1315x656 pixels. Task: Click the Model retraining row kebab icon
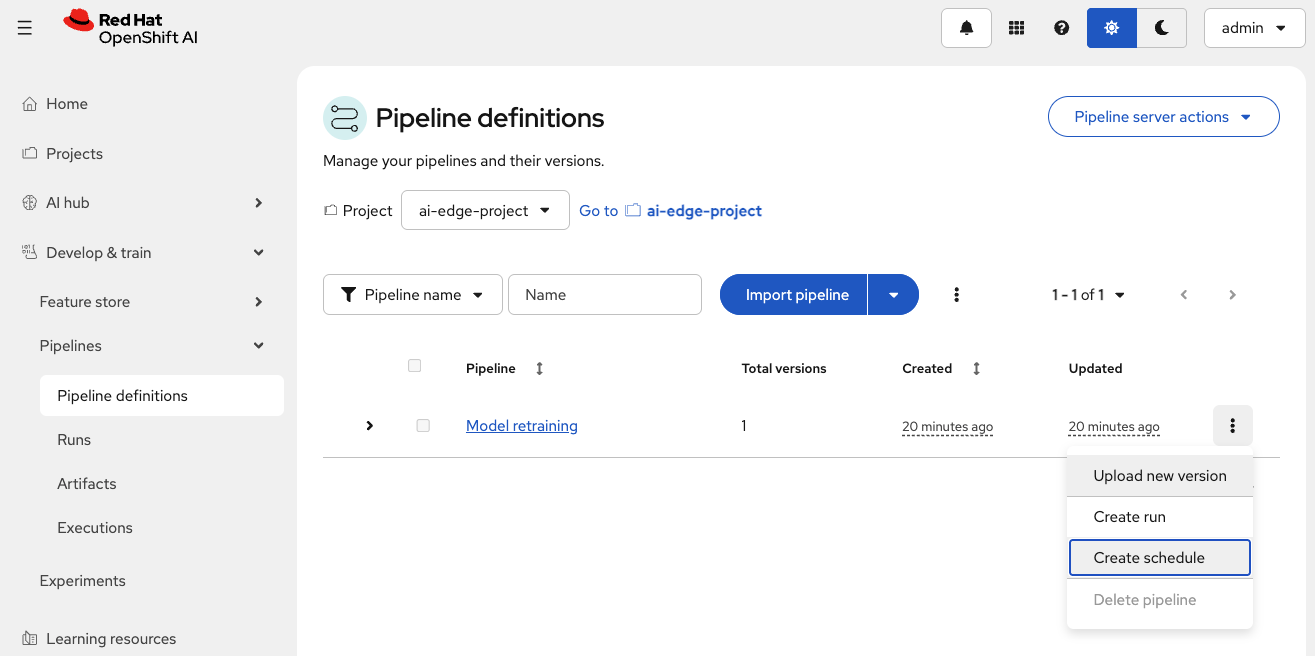point(1232,426)
